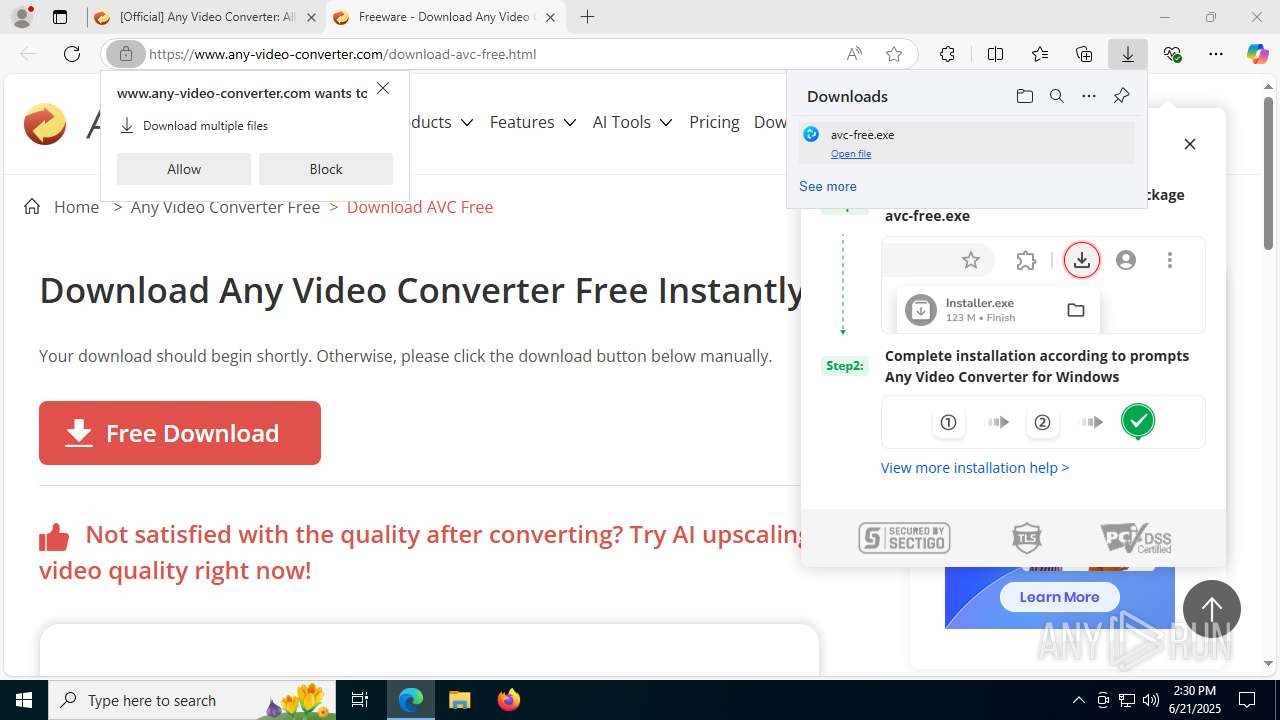
Task: Close the Freeware Download tab
Action: [550, 17]
